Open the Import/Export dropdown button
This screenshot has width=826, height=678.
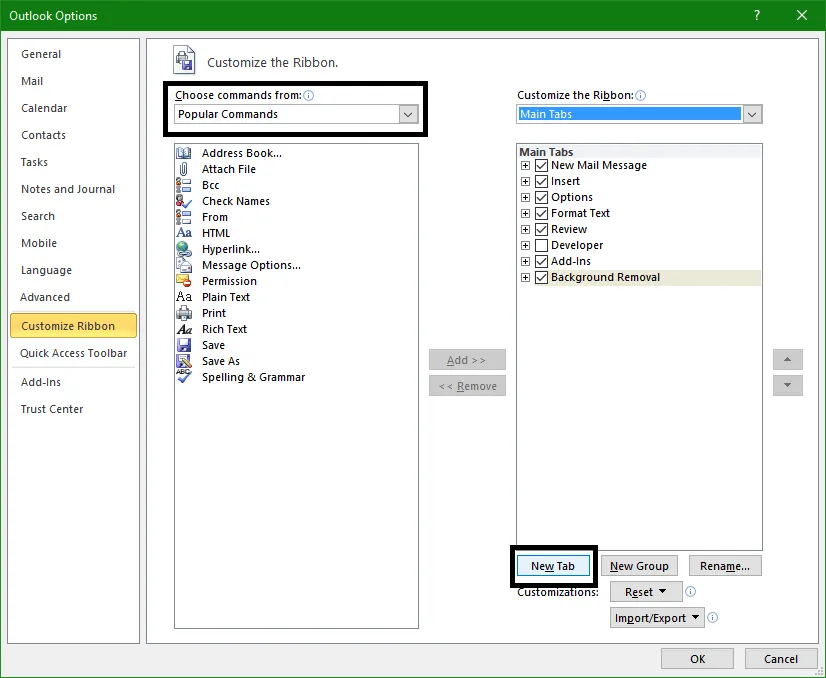pos(657,617)
